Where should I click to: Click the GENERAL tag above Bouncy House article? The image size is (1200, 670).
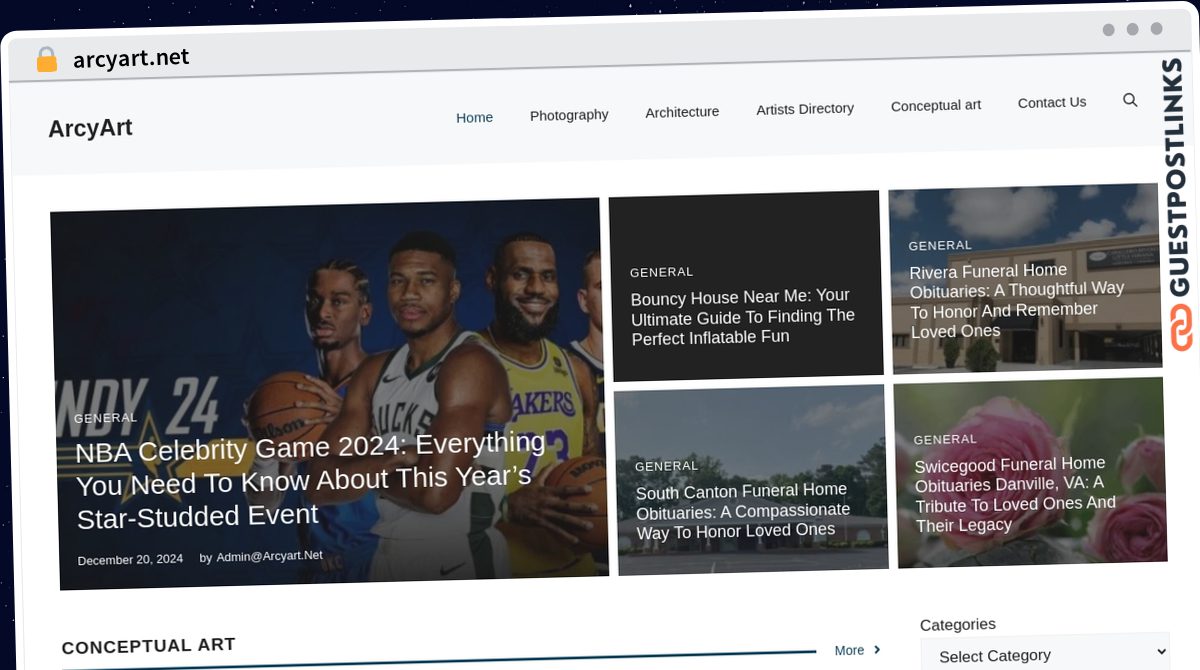661,272
